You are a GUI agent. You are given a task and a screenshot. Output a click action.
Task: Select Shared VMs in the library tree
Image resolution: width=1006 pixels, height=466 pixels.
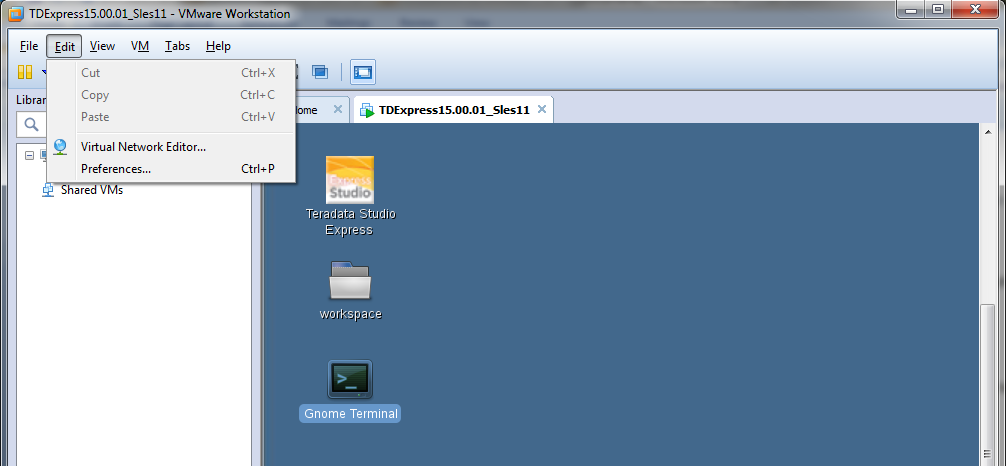[x=92, y=190]
